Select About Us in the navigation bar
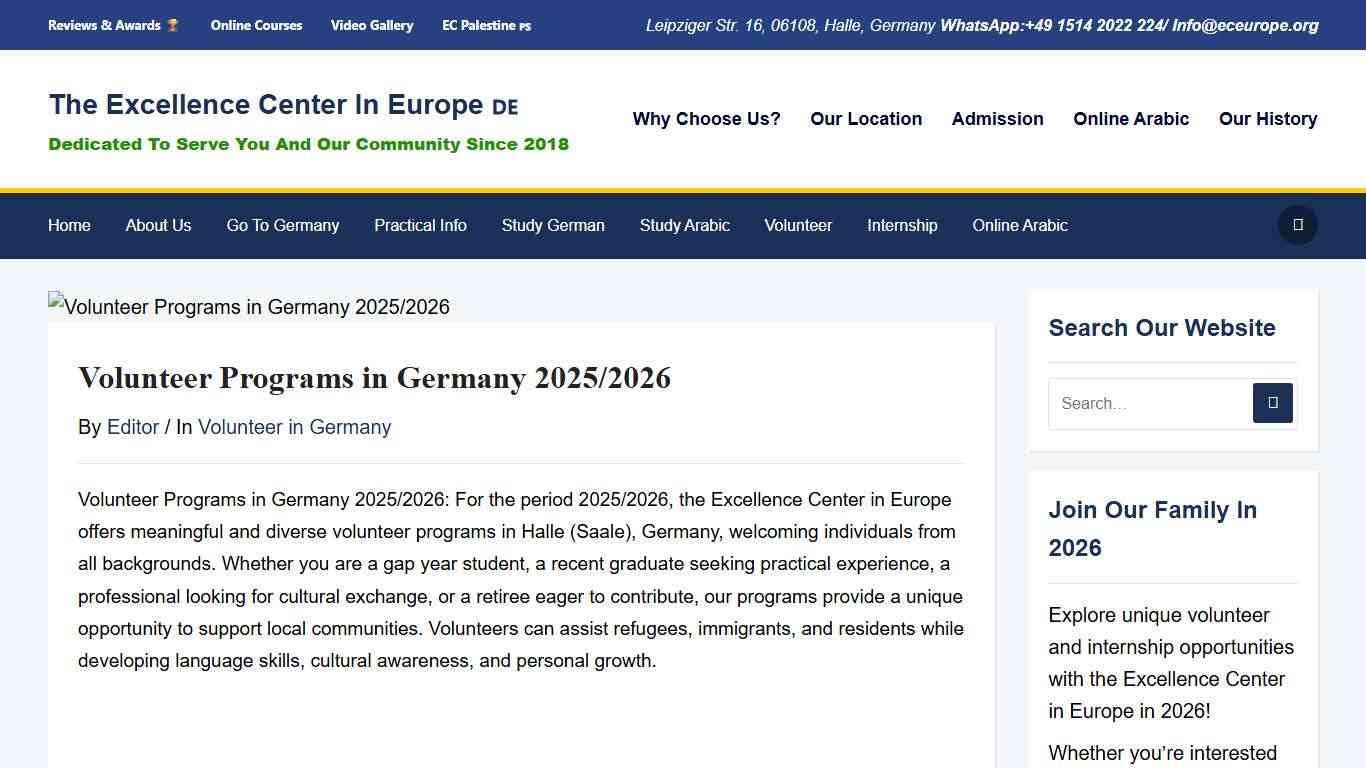Viewport: 1366px width, 768px height. point(158,225)
